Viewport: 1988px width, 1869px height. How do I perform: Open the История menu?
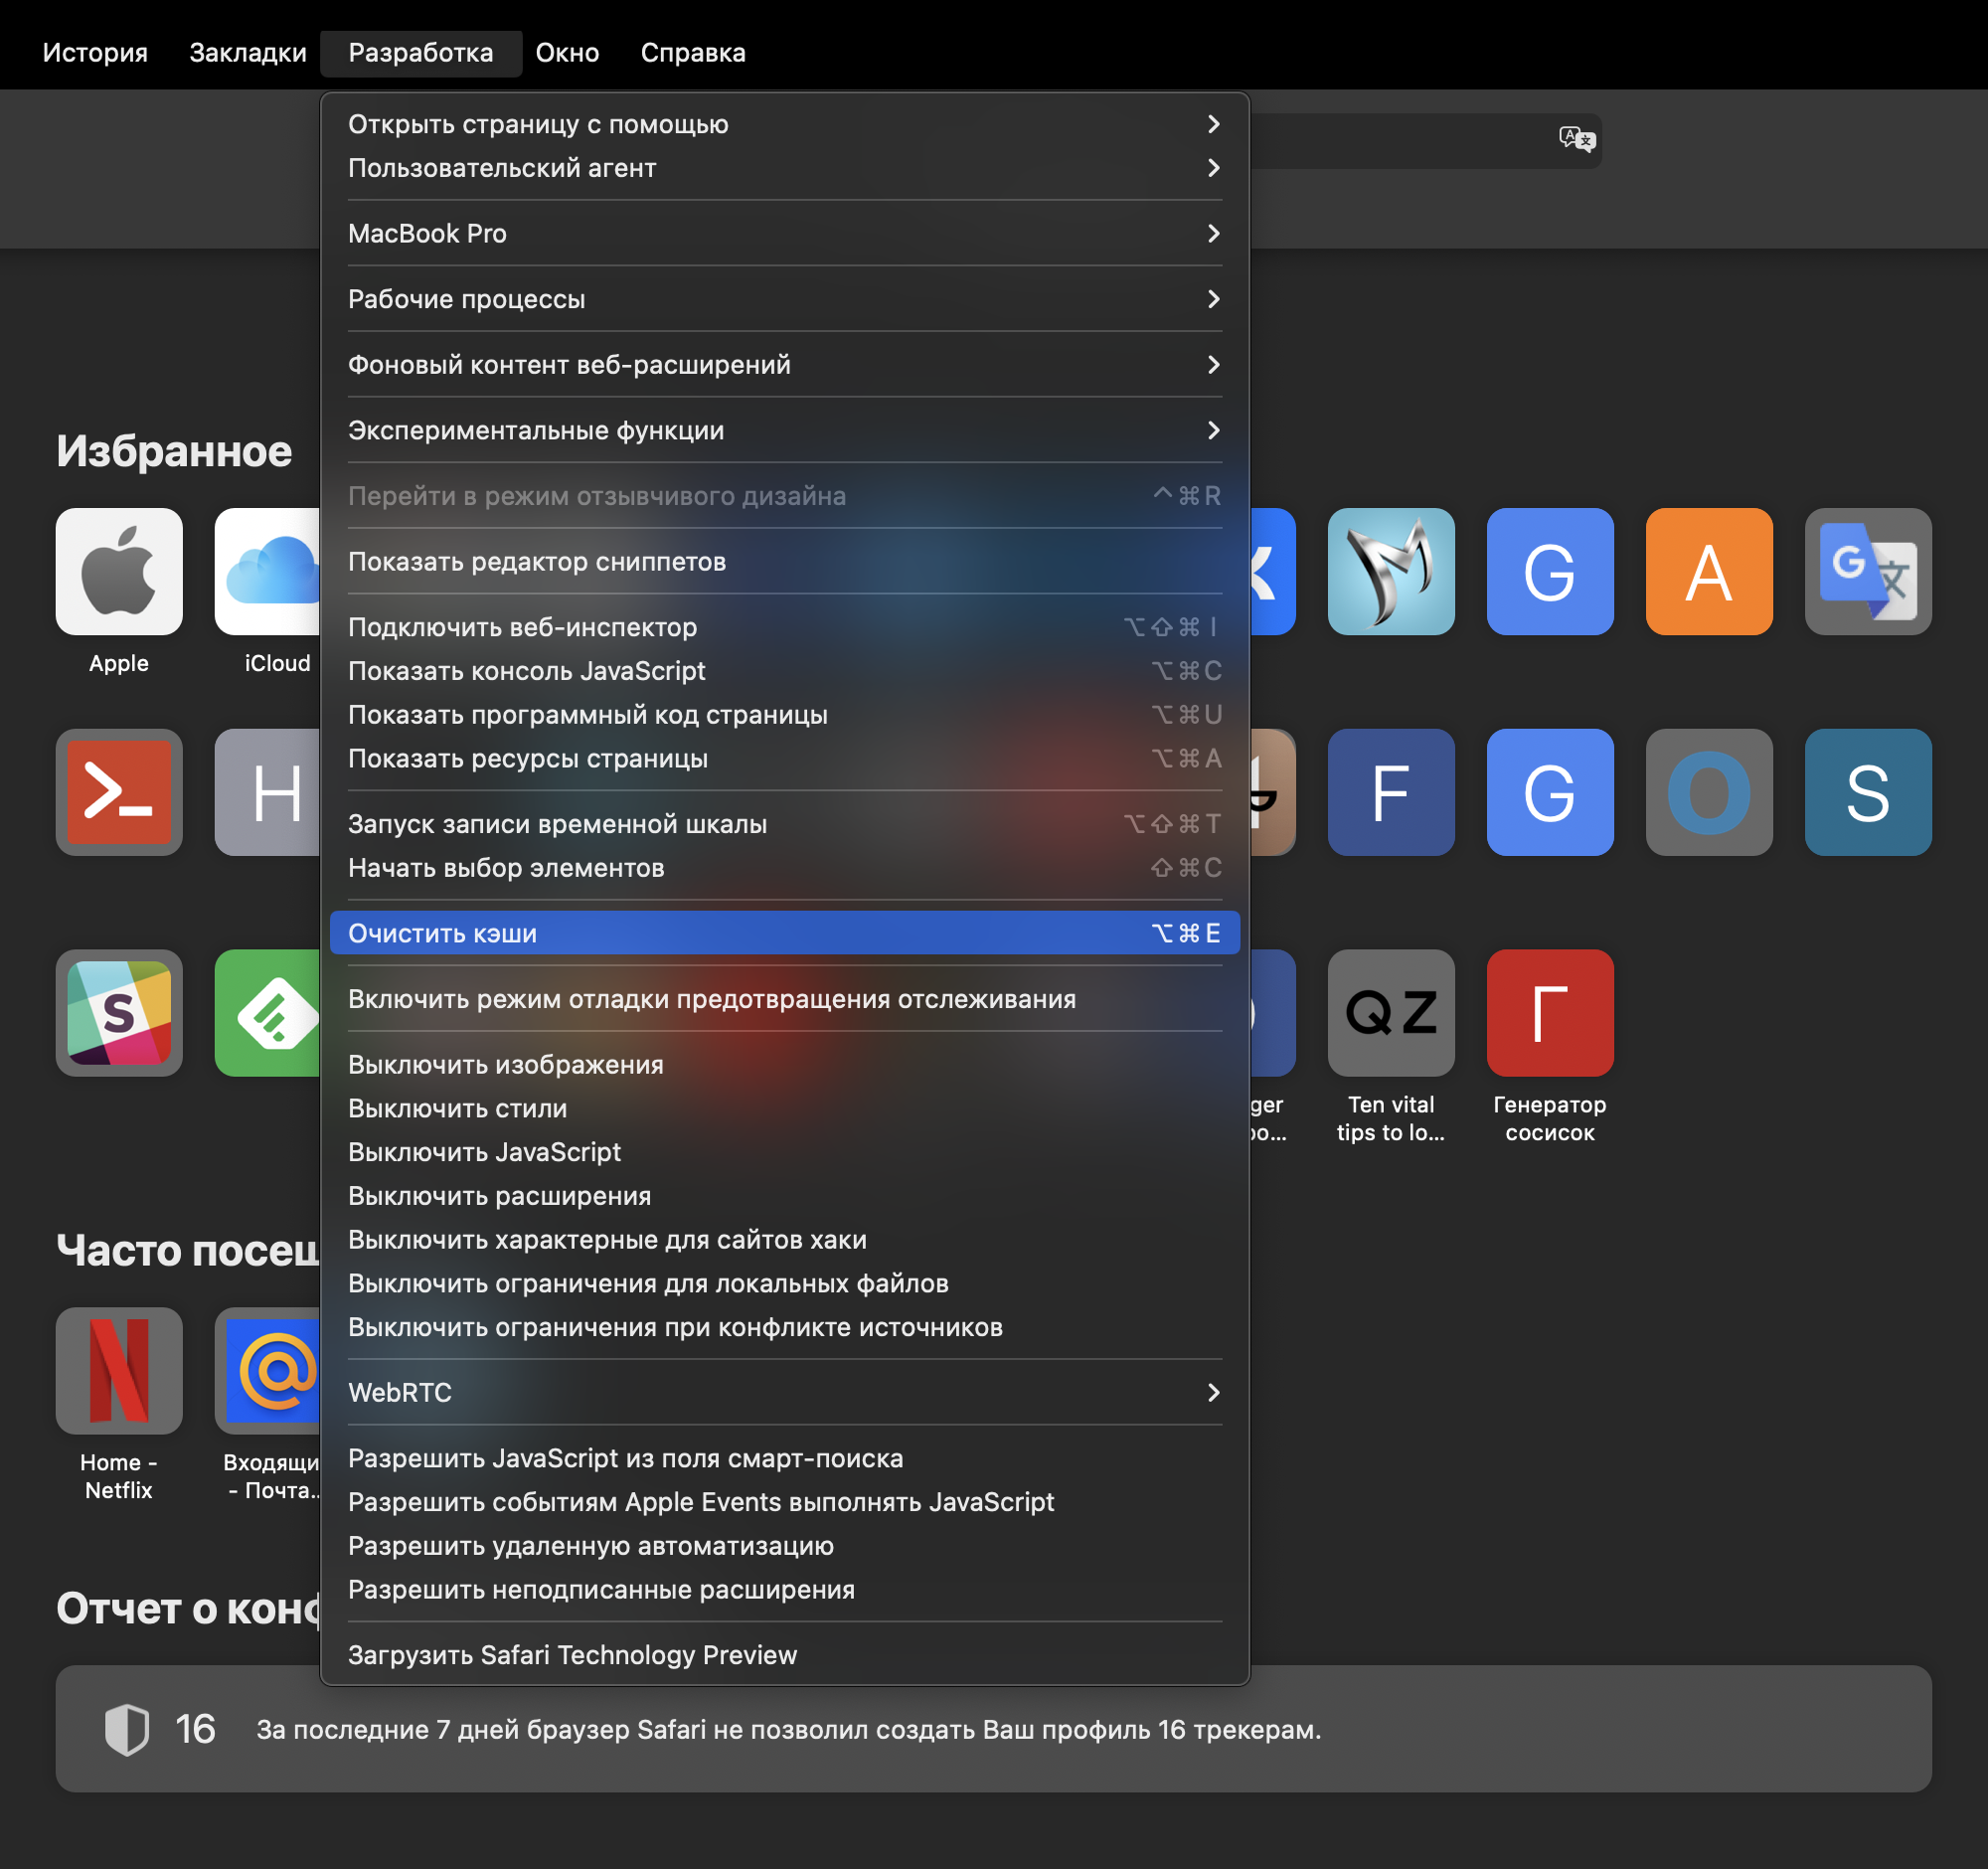(x=95, y=53)
